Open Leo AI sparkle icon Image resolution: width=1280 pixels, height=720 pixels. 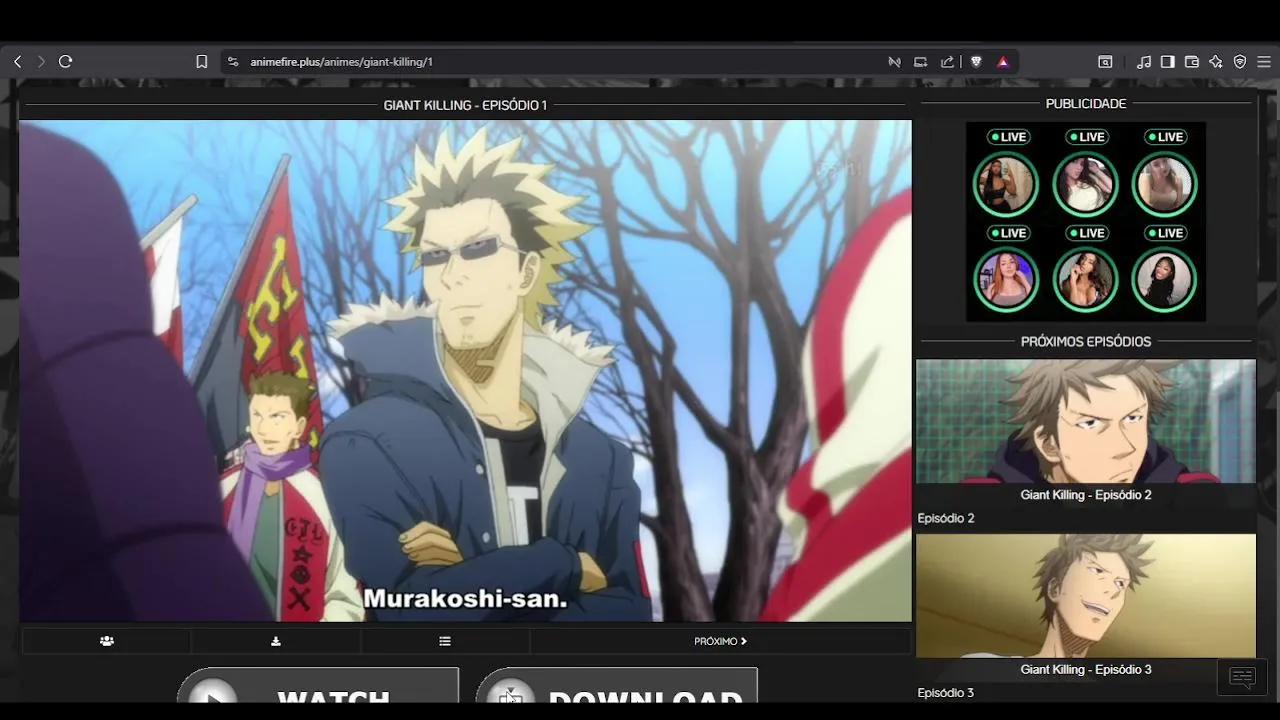coord(1216,62)
